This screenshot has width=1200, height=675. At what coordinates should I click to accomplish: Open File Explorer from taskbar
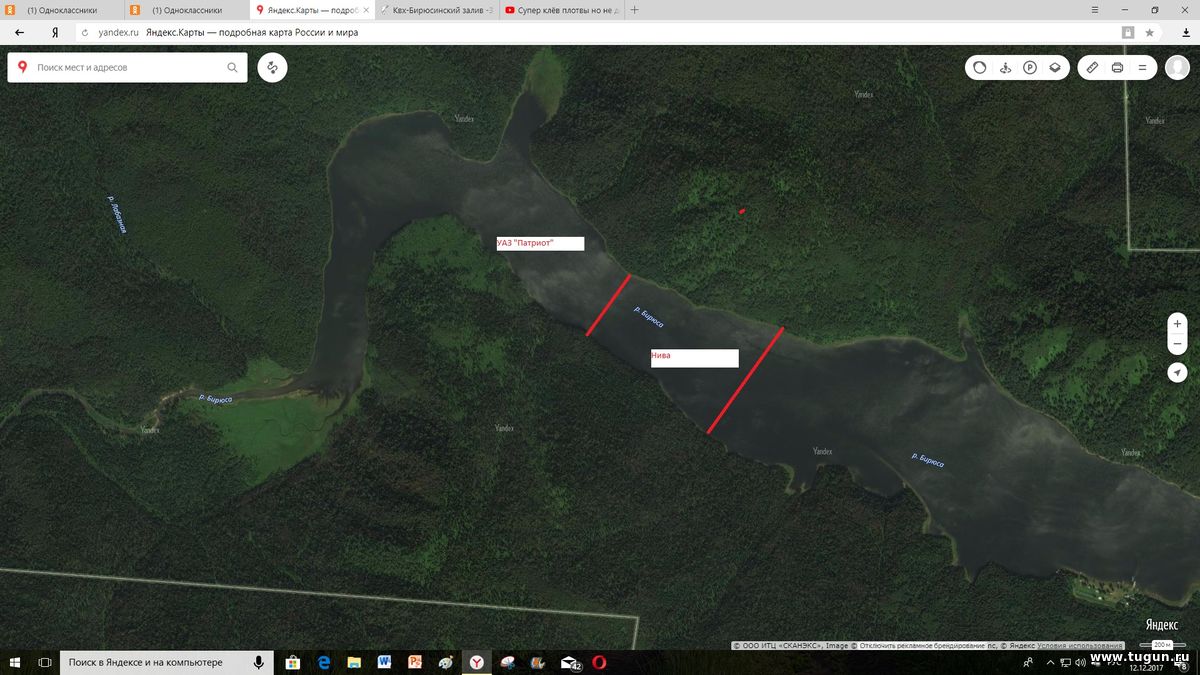click(354, 662)
